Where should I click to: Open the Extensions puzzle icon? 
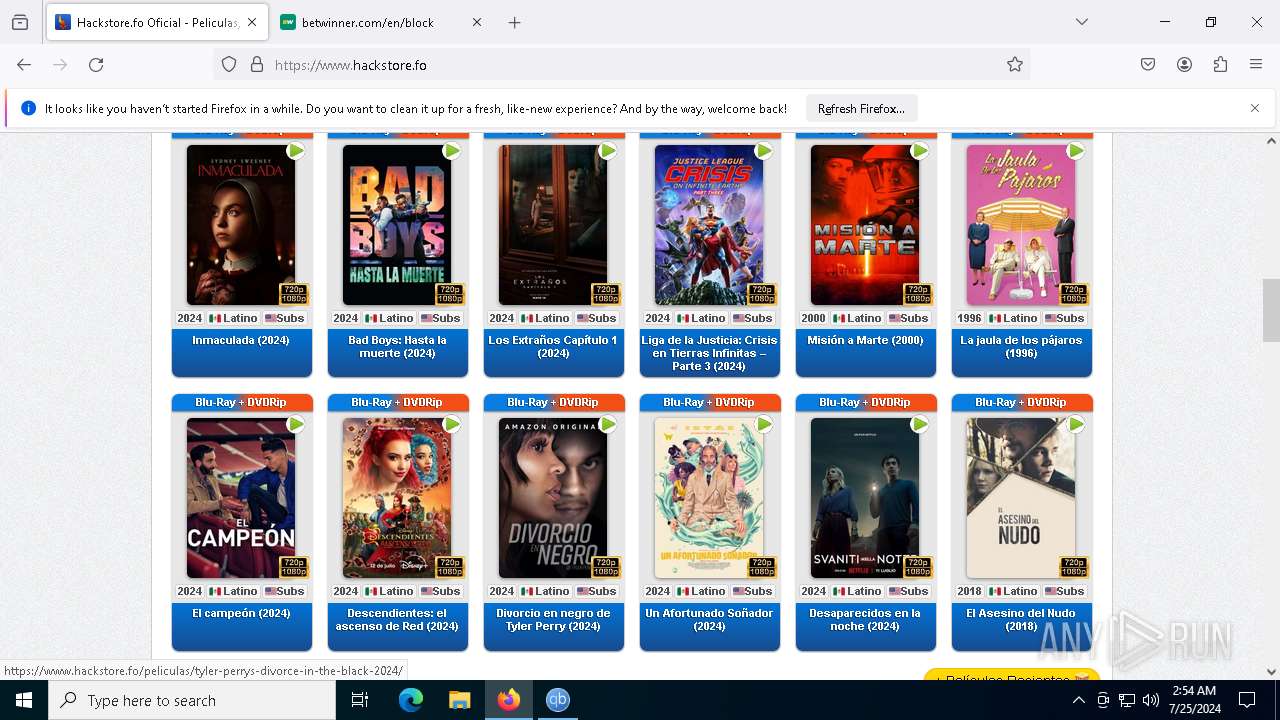click(x=1220, y=65)
